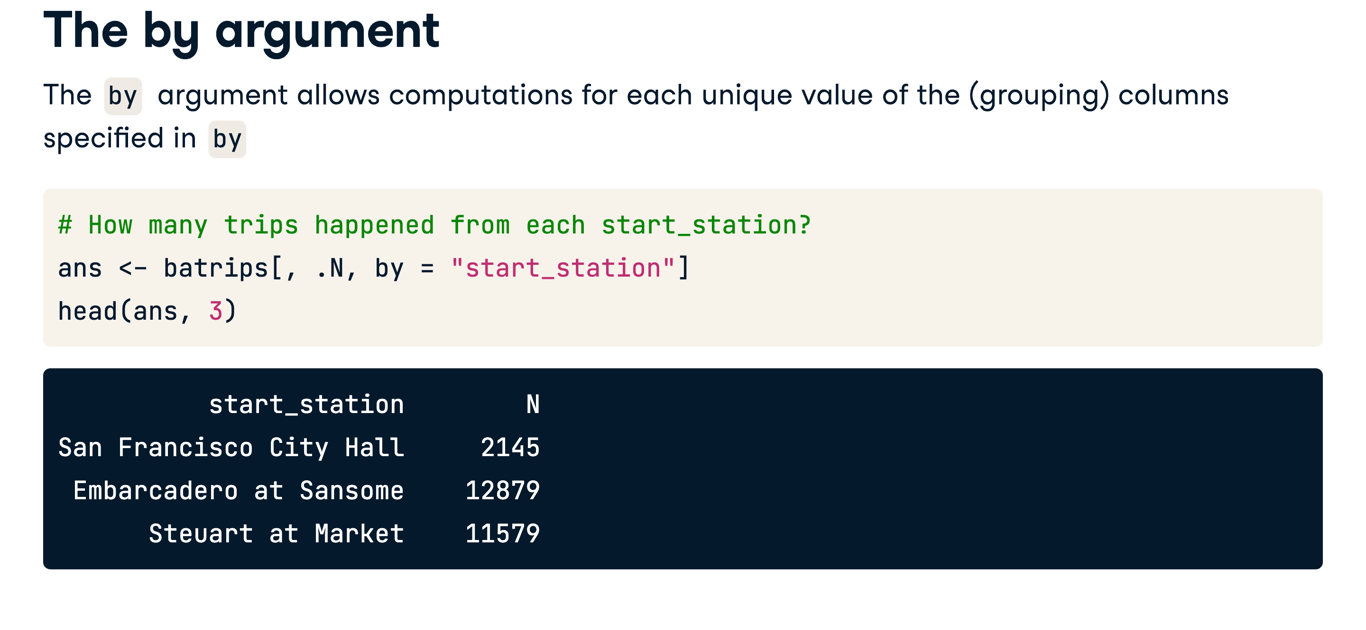Click the value 2145 in output
This screenshot has width=1366, height=630.
click(x=510, y=447)
